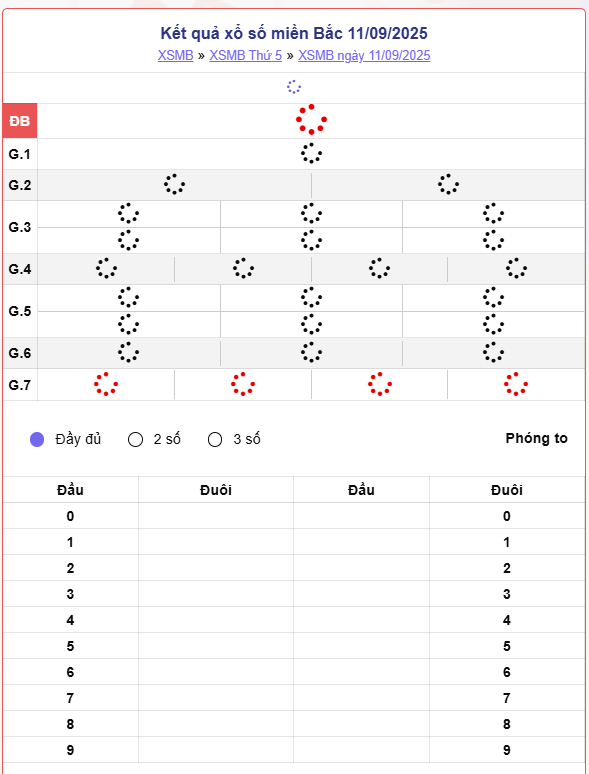
Task: Open the XSMB ngày 11/09/2025 link
Action: [364, 56]
